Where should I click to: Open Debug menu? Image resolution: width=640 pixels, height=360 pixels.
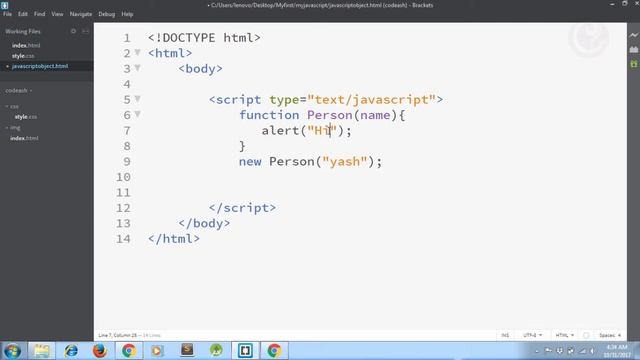107,14
